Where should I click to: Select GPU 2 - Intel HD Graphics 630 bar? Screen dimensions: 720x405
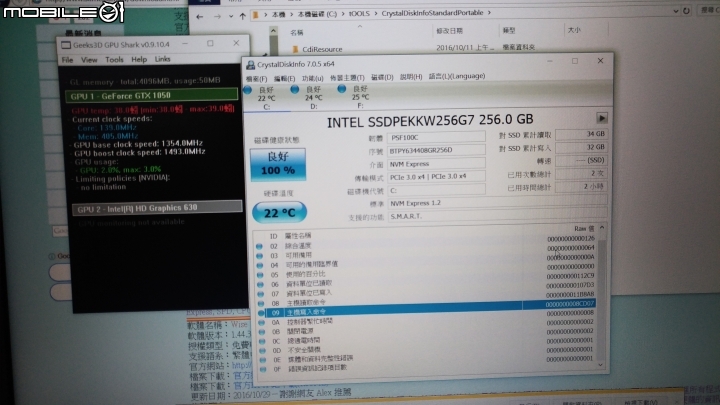(x=157, y=208)
